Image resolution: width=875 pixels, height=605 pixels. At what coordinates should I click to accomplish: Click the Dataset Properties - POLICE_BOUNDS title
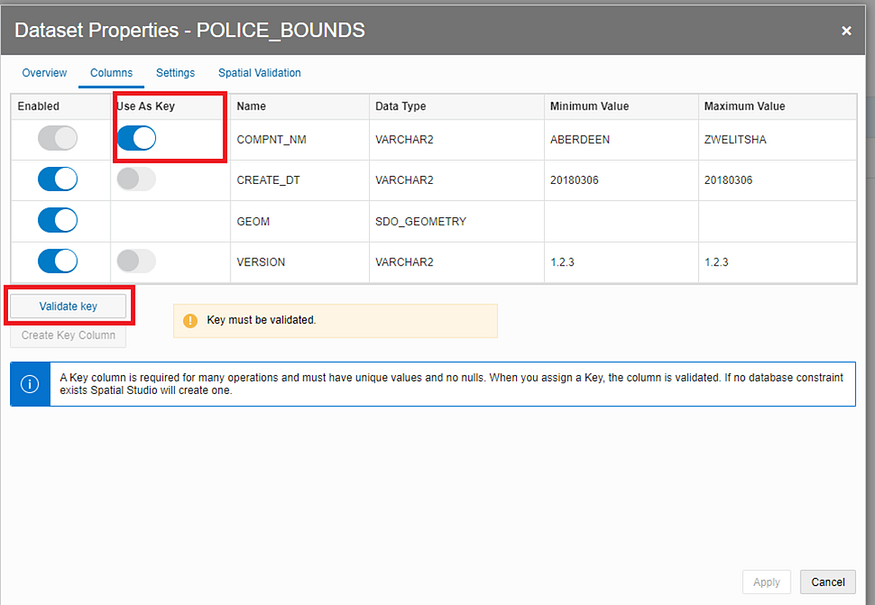pyautogui.click(x=190, y=30)
